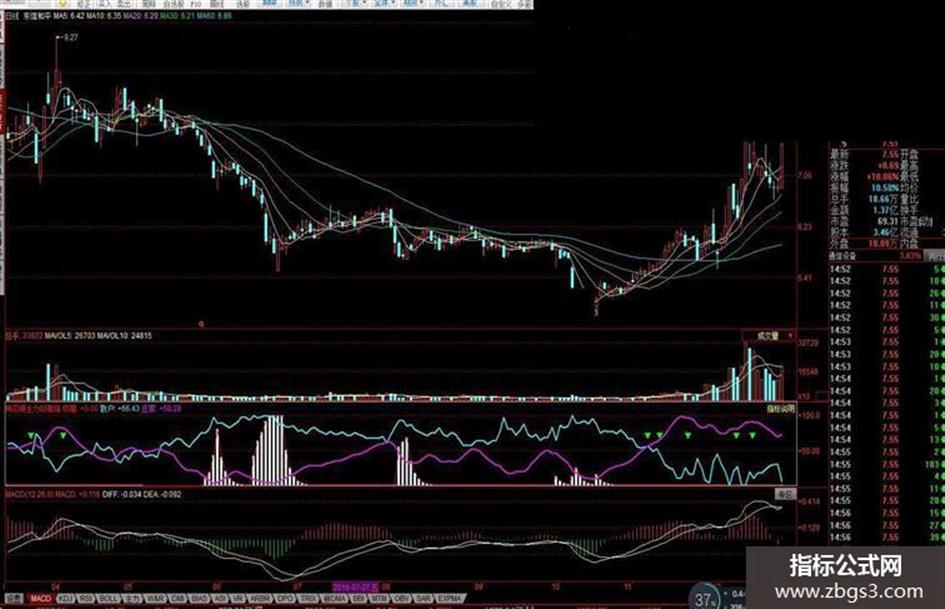Click the 10.89万 outer volume value
This screenshot has width=945, height=609.
883,244
